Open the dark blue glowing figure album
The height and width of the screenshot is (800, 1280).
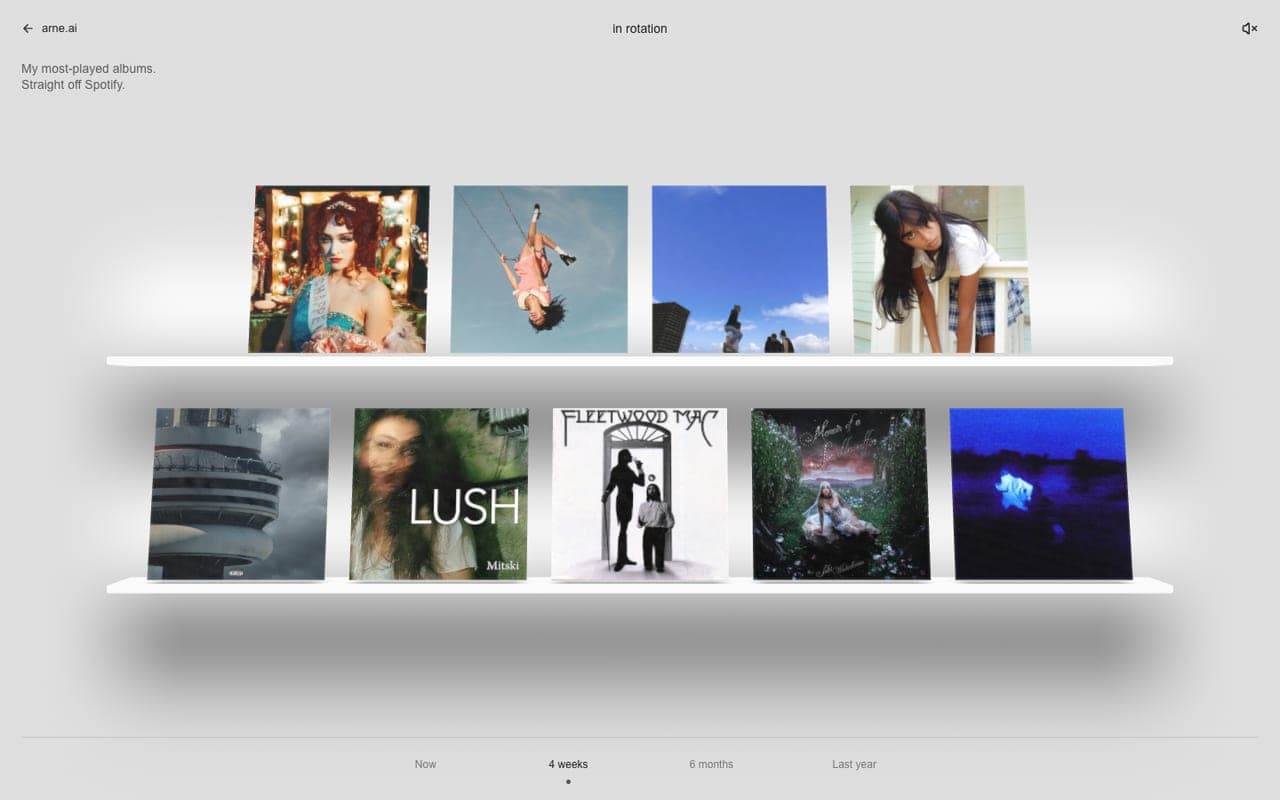[x=1041, y=494]
